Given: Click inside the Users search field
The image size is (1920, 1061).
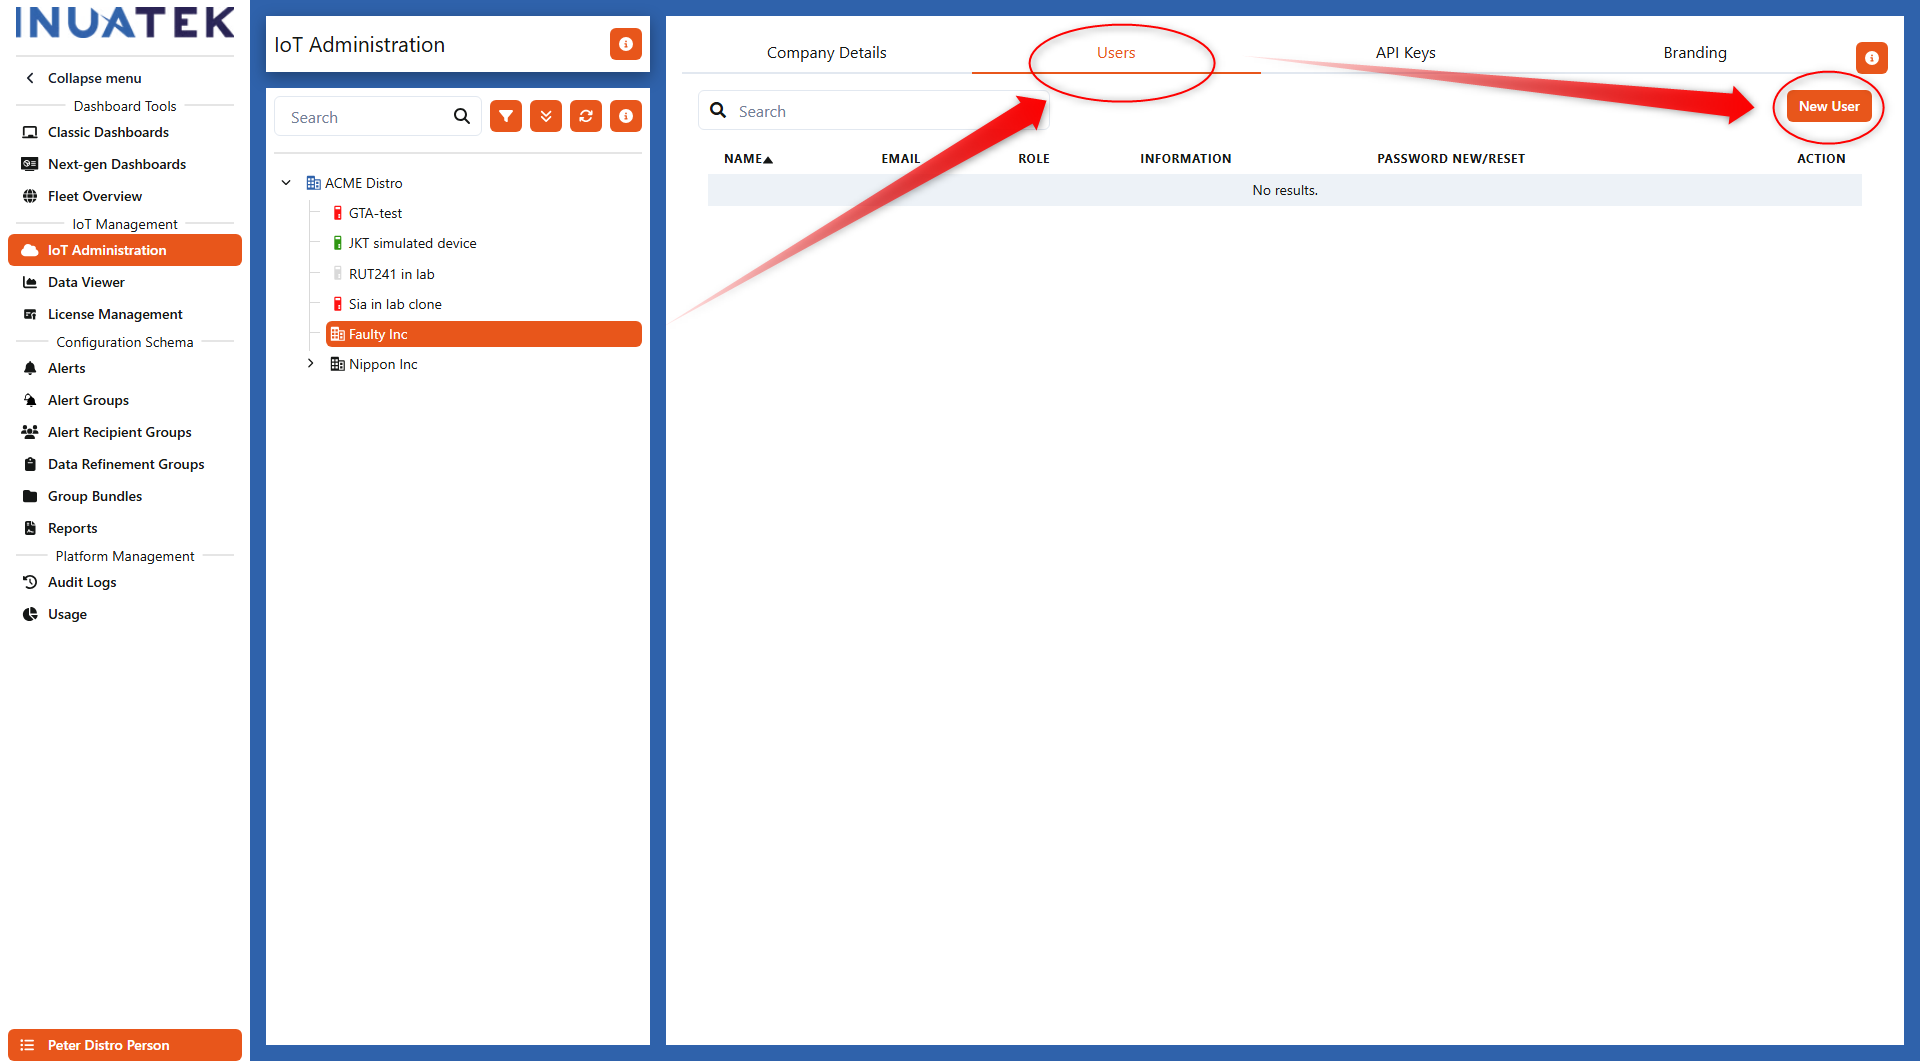Looking at the screenshot, I should [x=870, y=110].
